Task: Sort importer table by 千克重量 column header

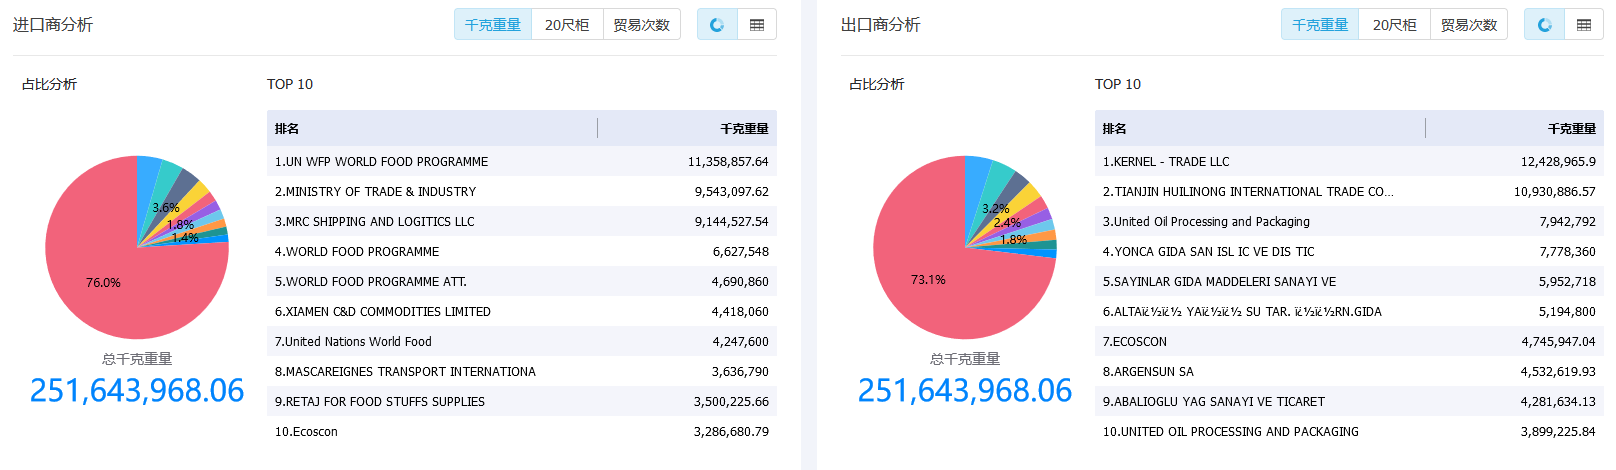Action: point(744,129)
